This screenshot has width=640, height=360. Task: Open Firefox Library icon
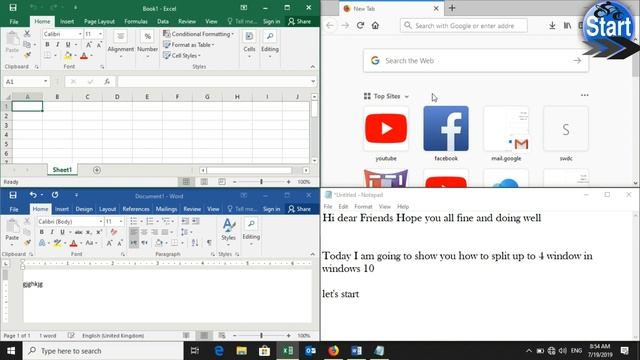click(x=567, y=25)
